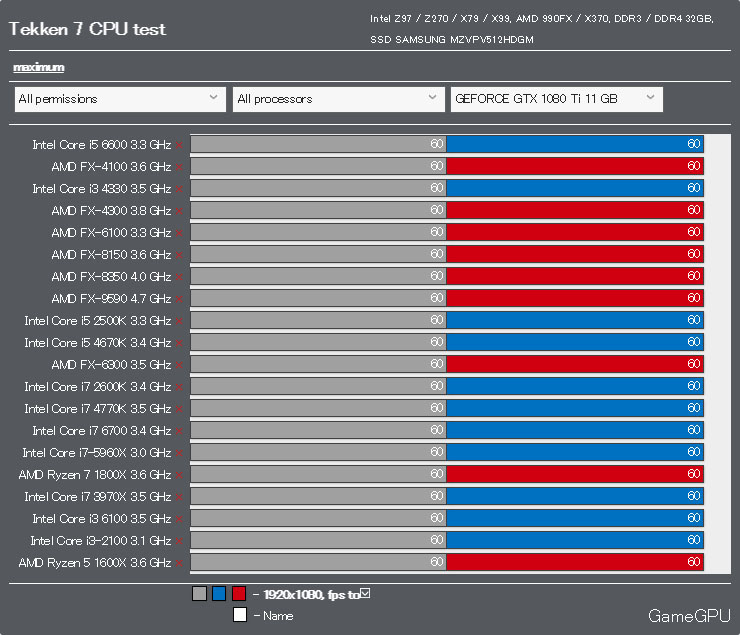The height and width of the screenshot is (635, 740).
Task: Click the red bar for AMD Ryzen 7 1800X
Action: 575,474
